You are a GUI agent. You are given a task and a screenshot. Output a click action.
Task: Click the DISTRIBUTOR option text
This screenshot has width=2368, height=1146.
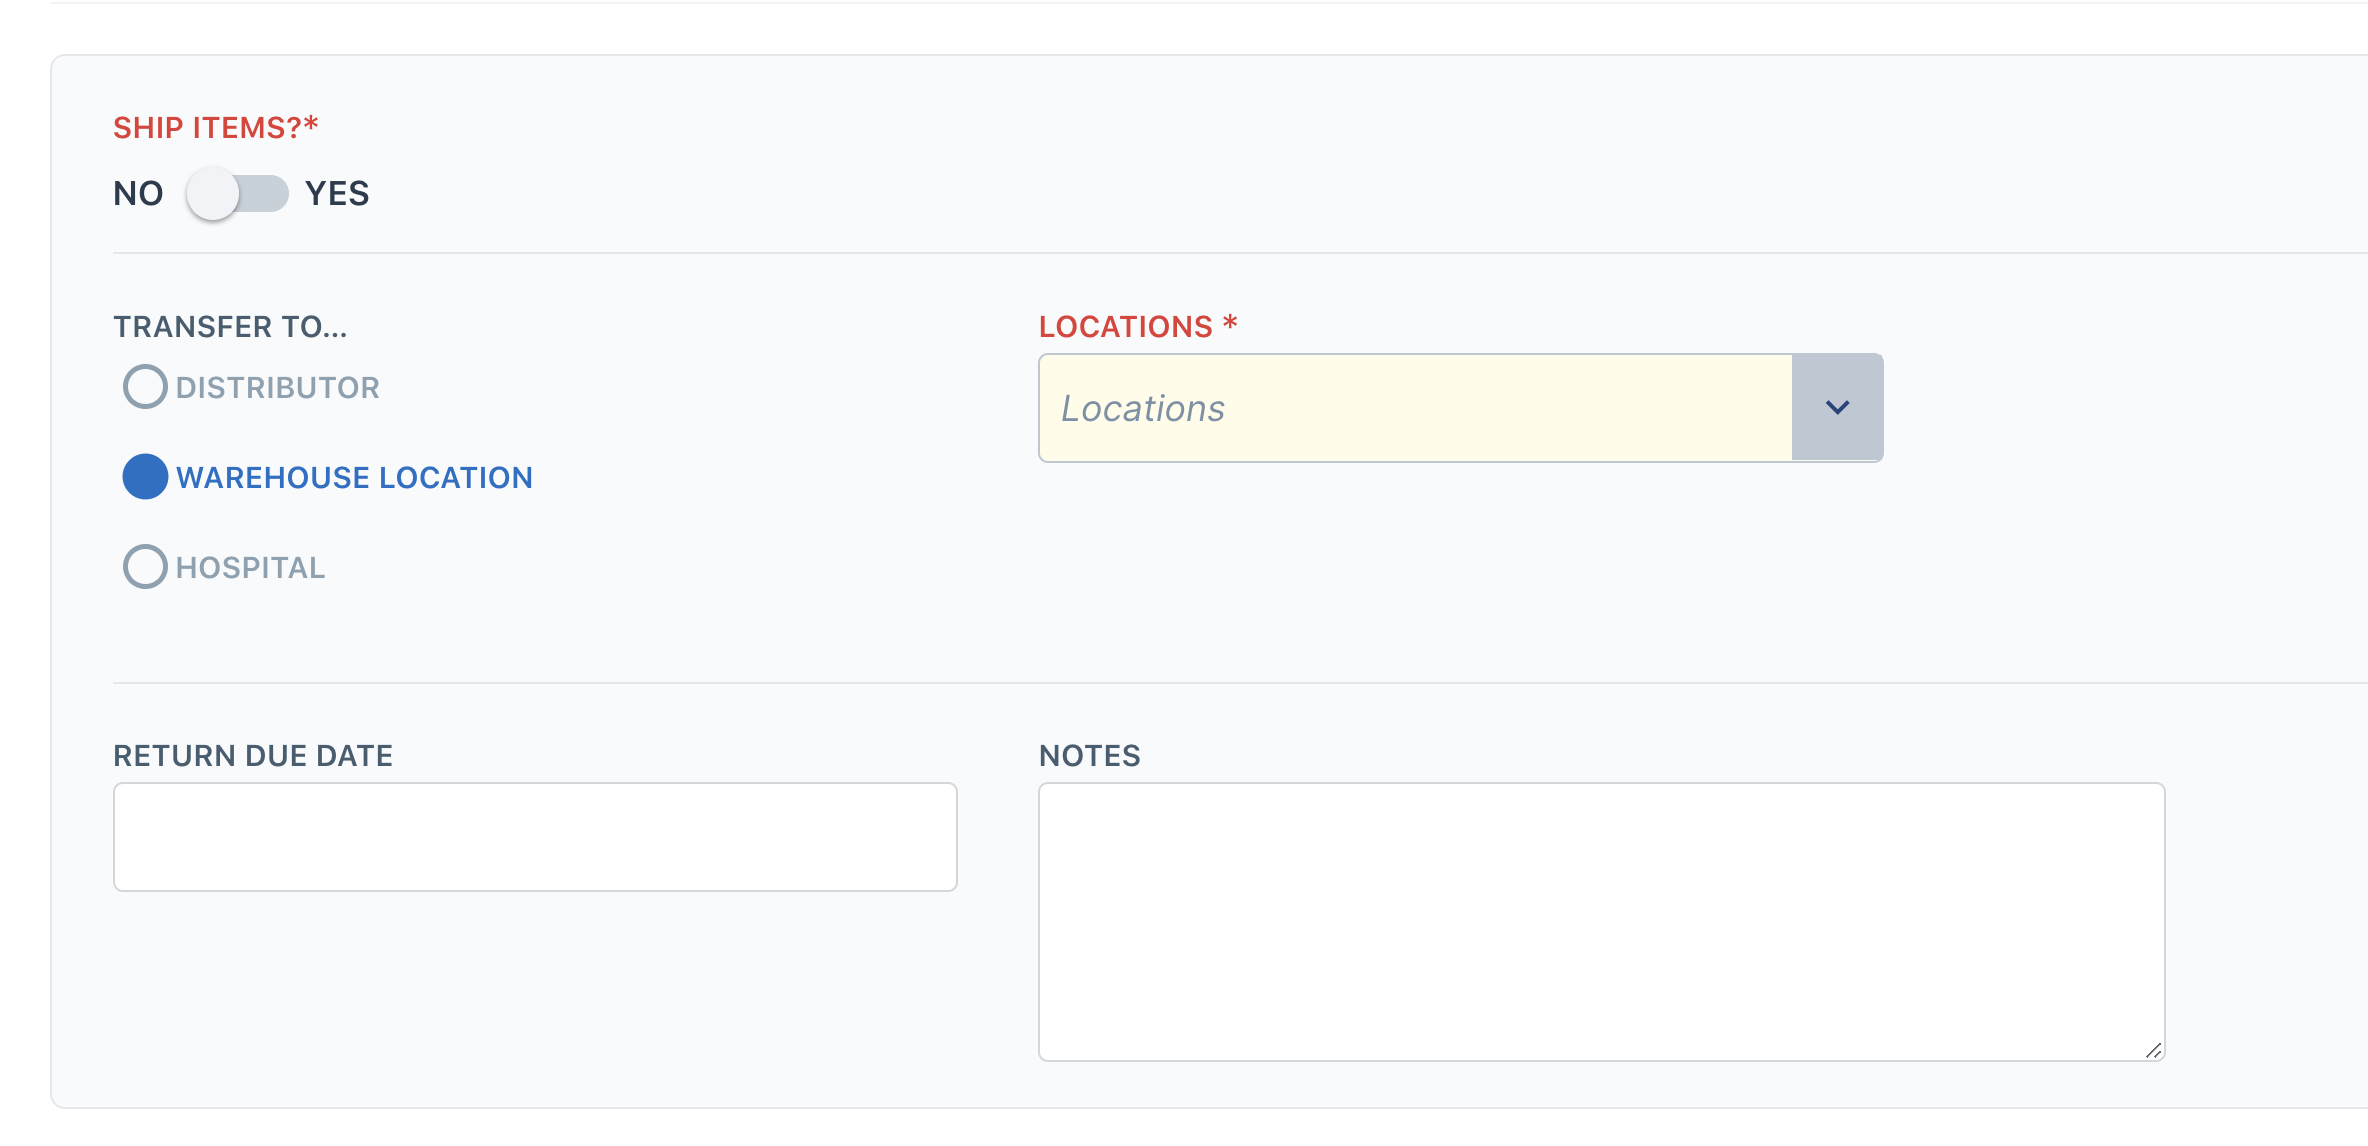coord(278,388)
